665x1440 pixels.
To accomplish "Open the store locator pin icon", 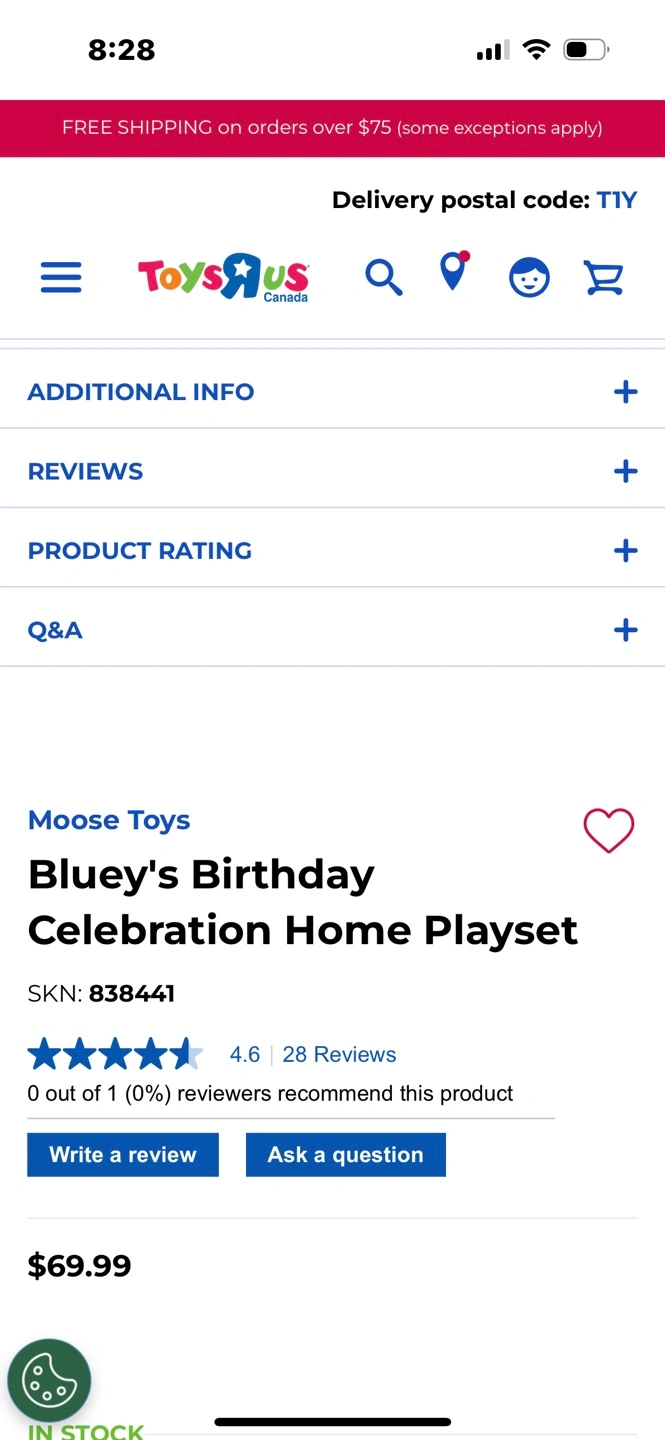I will coord(454,272).
